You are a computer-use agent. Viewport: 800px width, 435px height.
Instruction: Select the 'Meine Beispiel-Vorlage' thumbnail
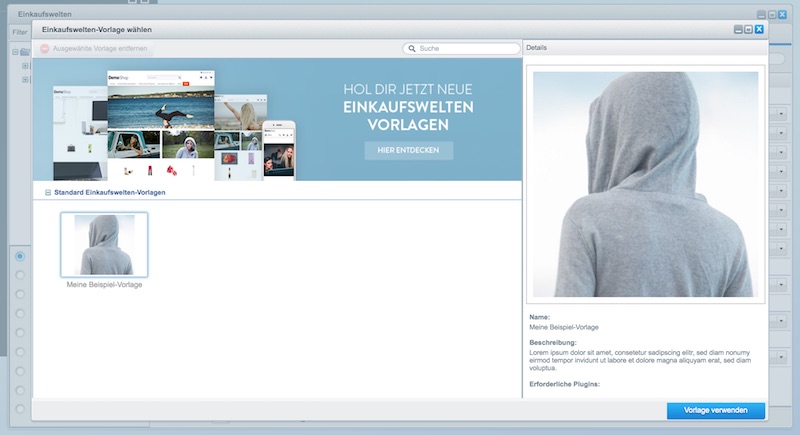tap(104, 244)
